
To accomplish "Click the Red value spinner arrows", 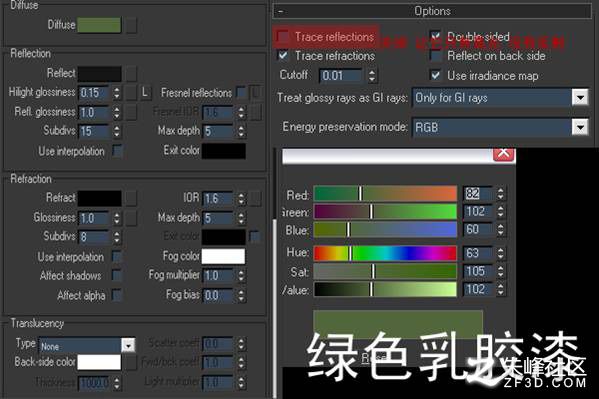I will pyautogui.click(x=500, y=193).
